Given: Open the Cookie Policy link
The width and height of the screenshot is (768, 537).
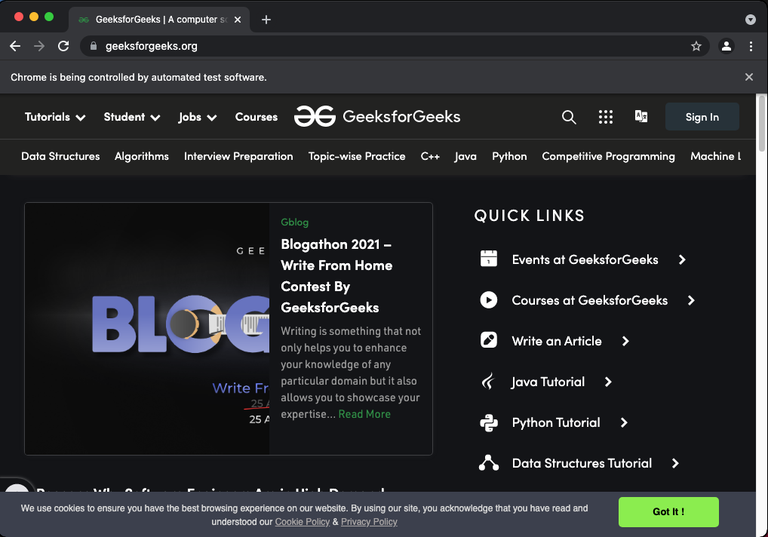Looking at the screenshot, I should [x=302, y=522].
